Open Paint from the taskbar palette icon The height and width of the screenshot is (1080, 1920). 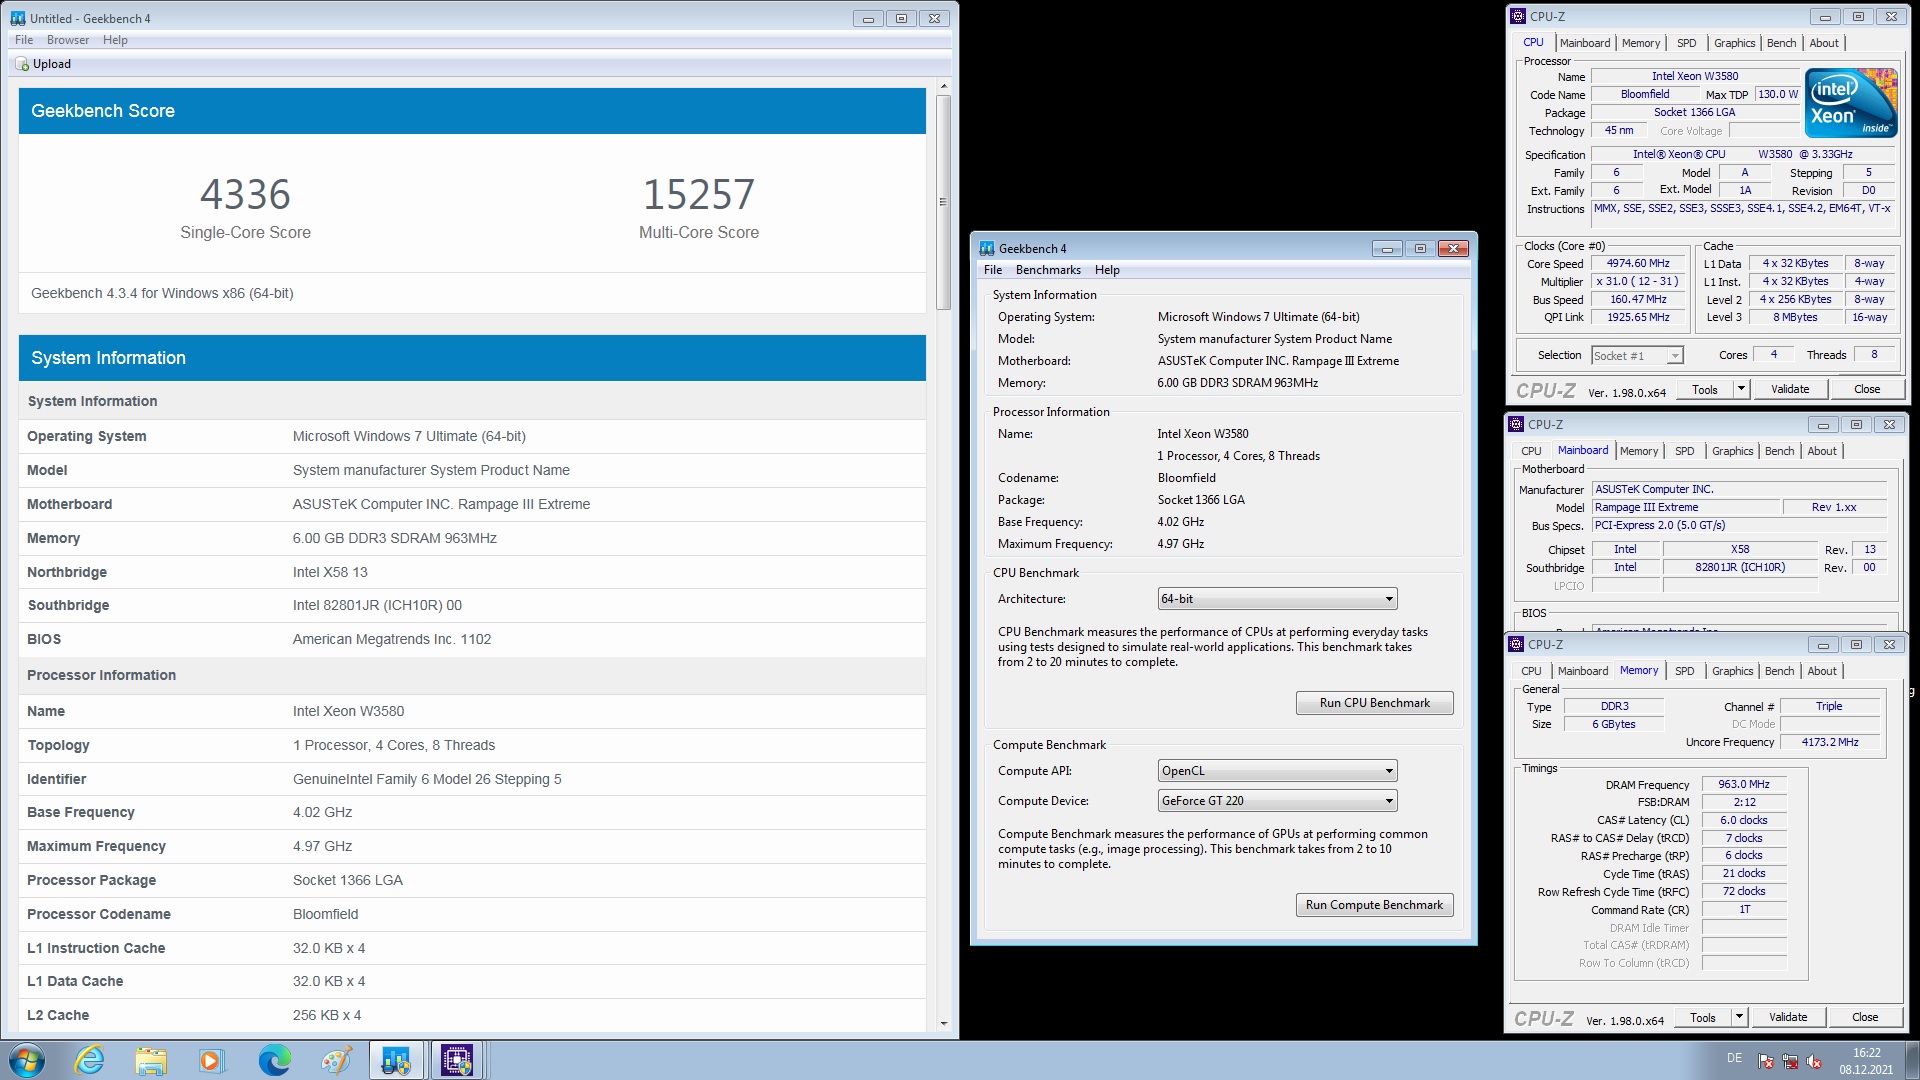click(336, 1060)
